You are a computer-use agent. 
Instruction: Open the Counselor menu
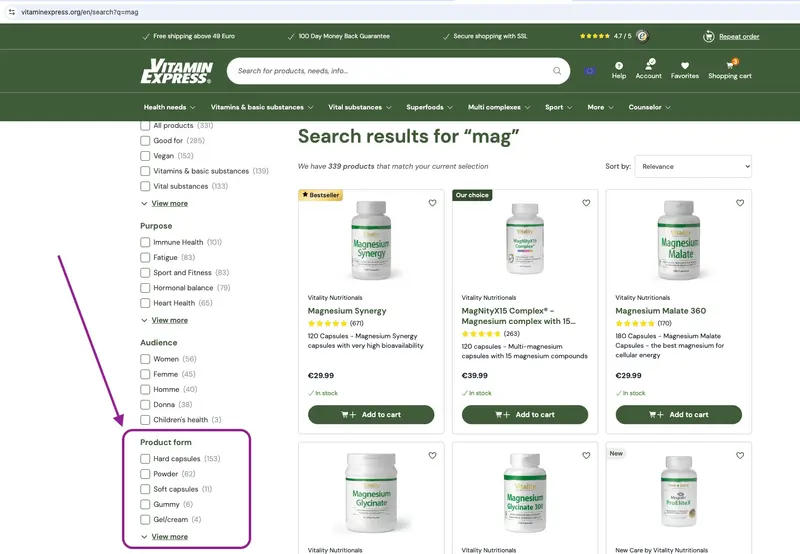[649, 107]
